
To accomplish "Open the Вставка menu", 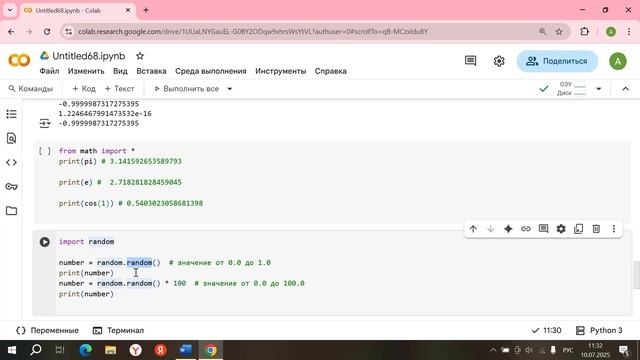I will click(x=151, y=71).
